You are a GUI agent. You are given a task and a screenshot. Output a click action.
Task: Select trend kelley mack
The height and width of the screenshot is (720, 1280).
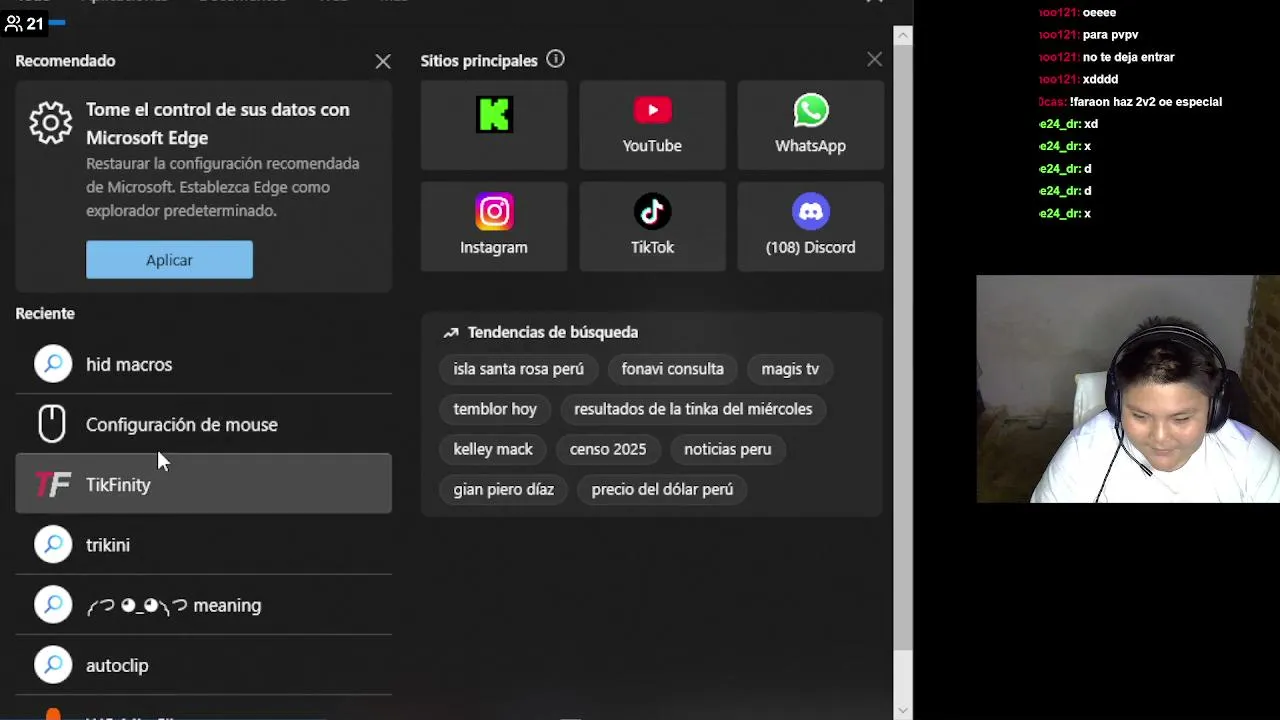[x=493, y=449]
